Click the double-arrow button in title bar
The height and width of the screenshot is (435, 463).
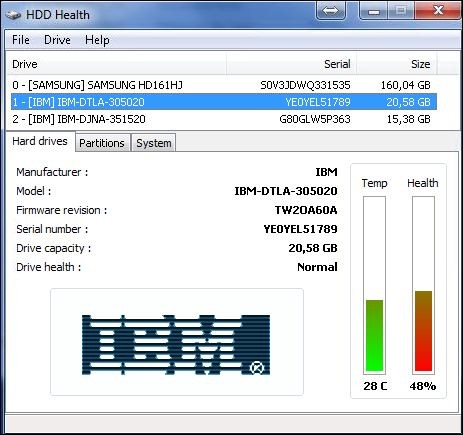pos(330,11)
